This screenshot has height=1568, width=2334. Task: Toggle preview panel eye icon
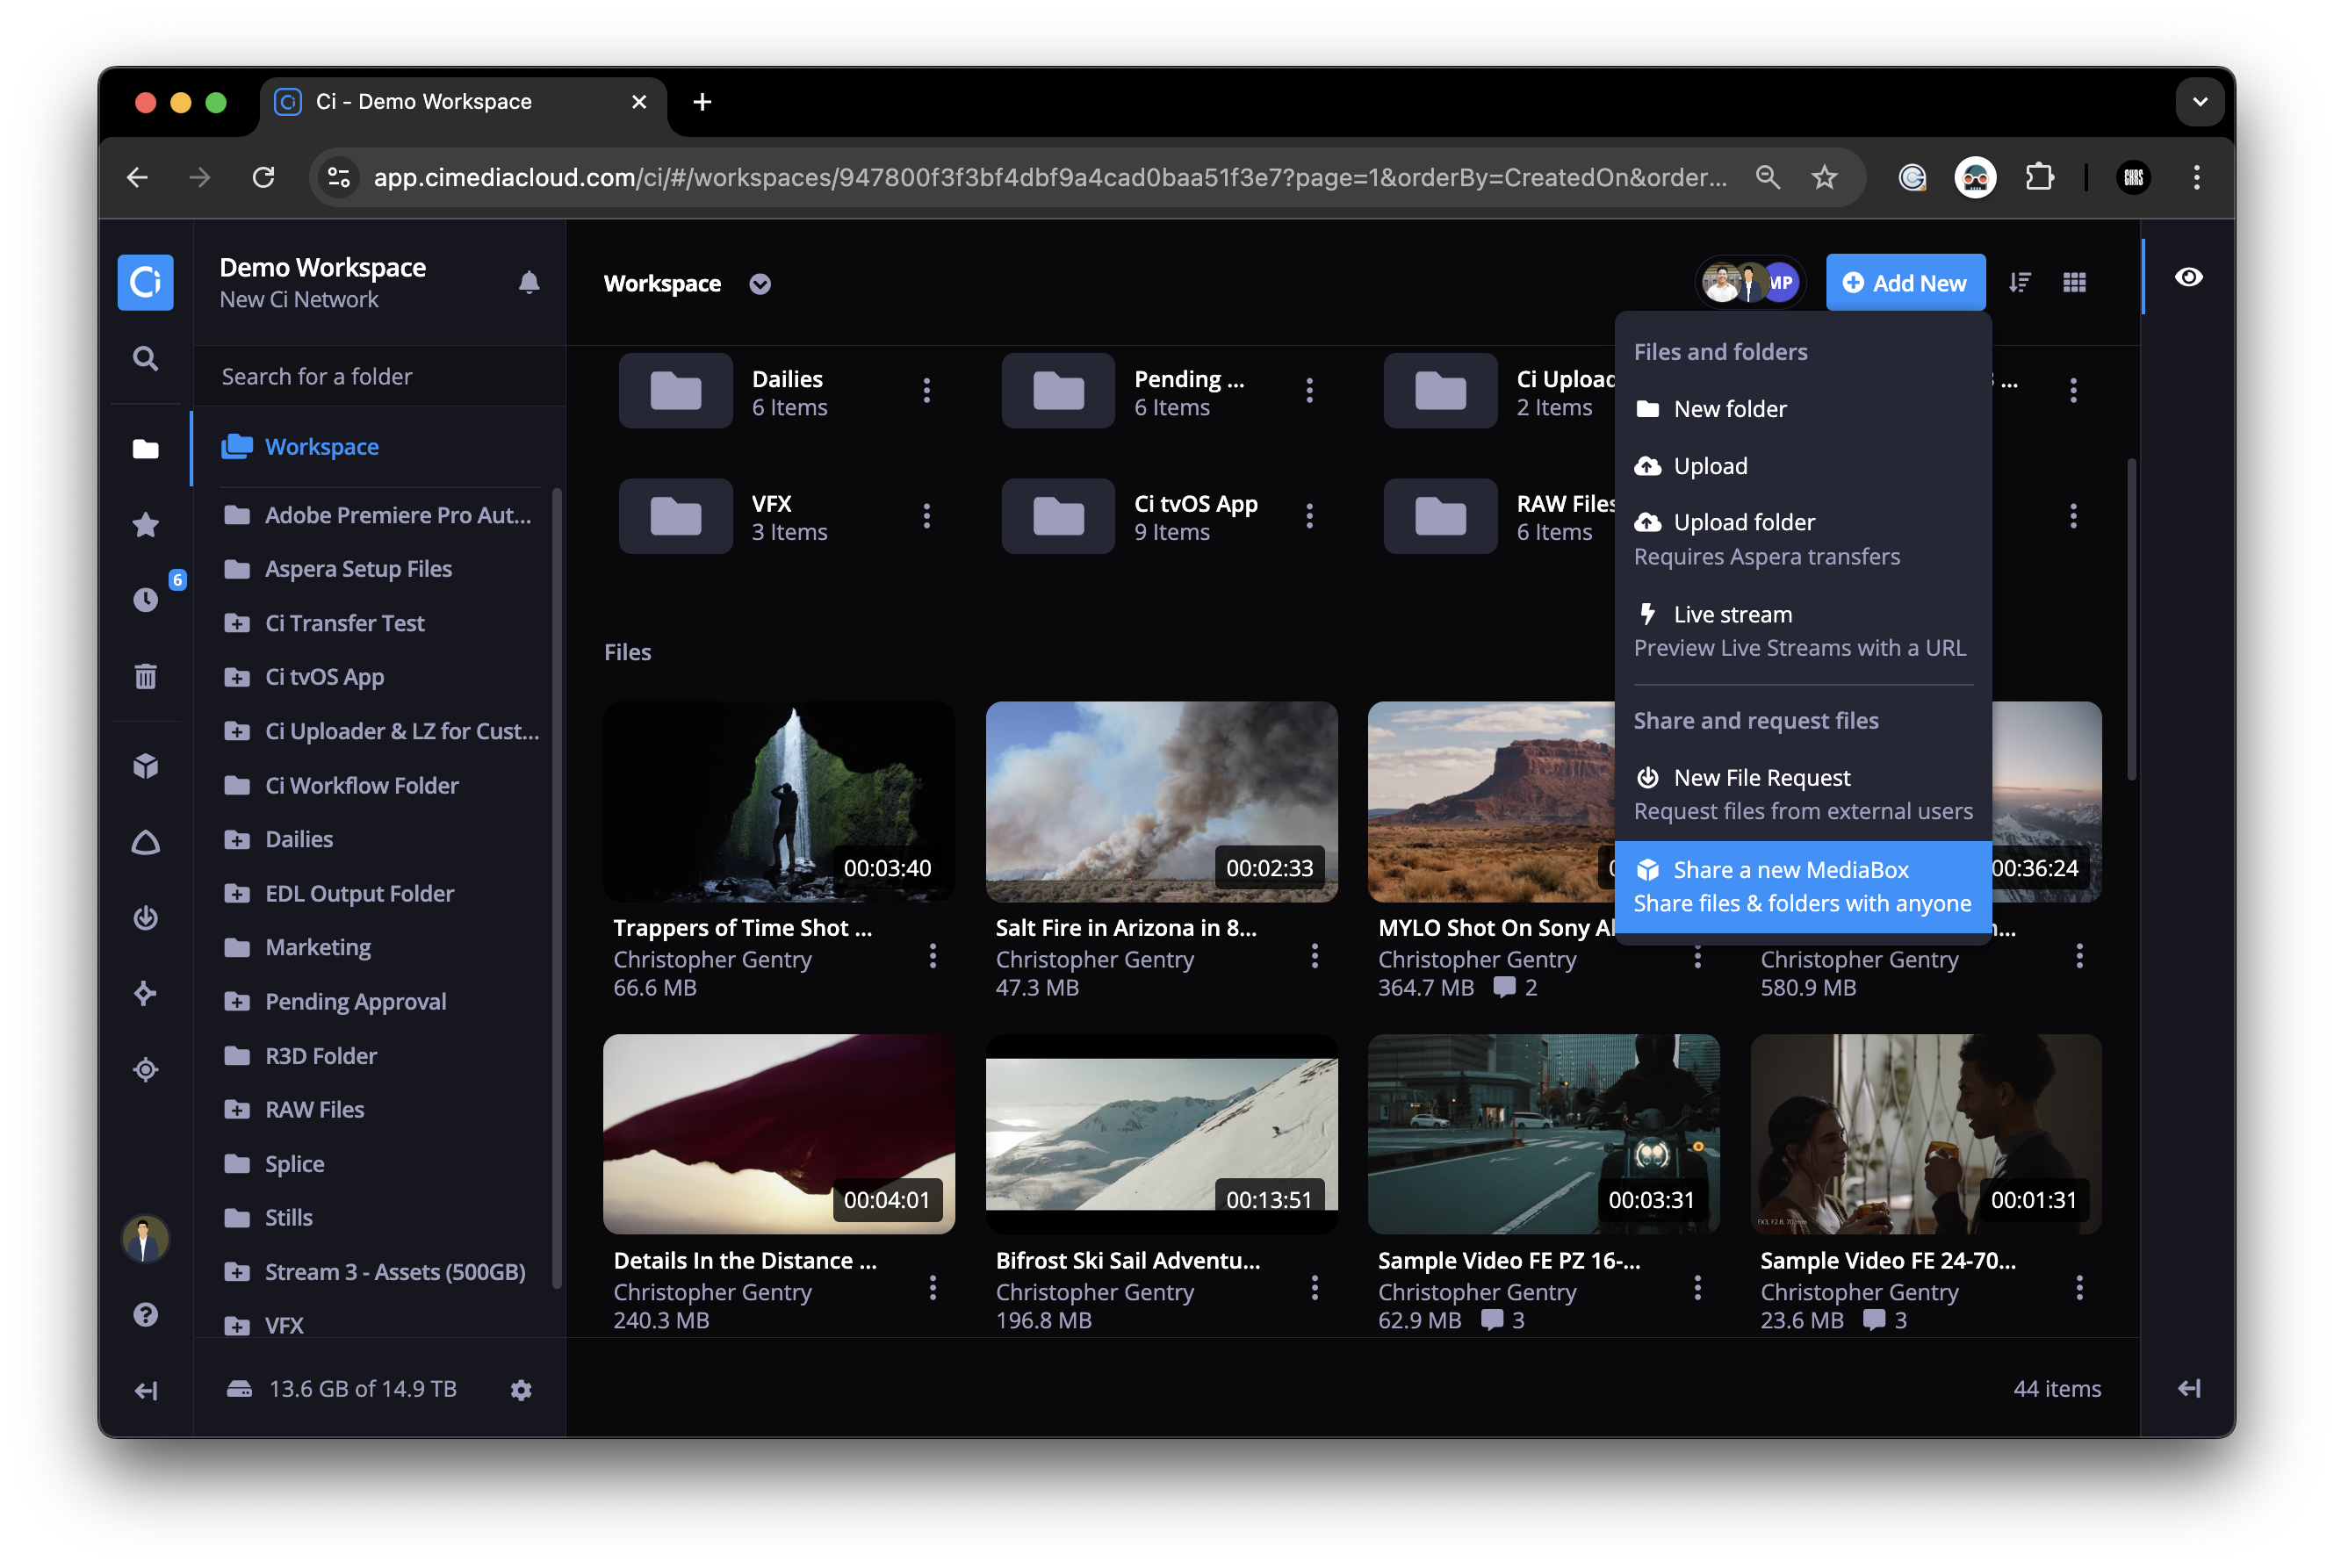point(2188,278)
